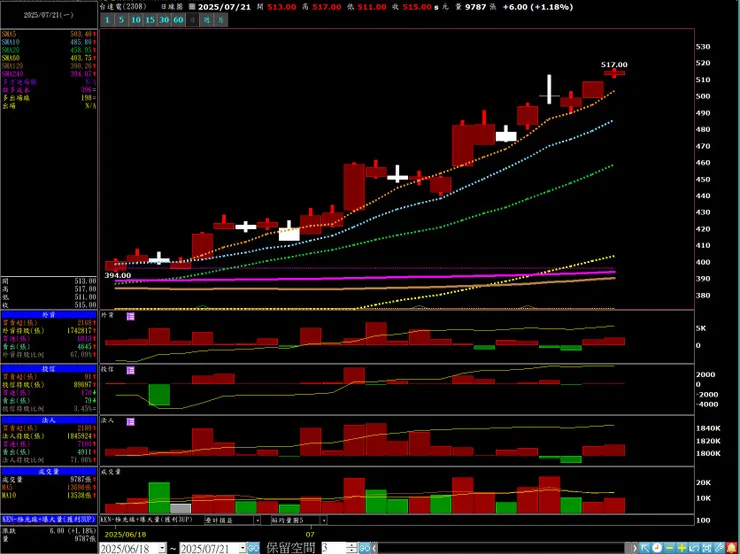The height and width of the screenshot is (554, 740).
Task: Click the fit-to-screen icon in bottom toolbar
Action: point(706,548)
